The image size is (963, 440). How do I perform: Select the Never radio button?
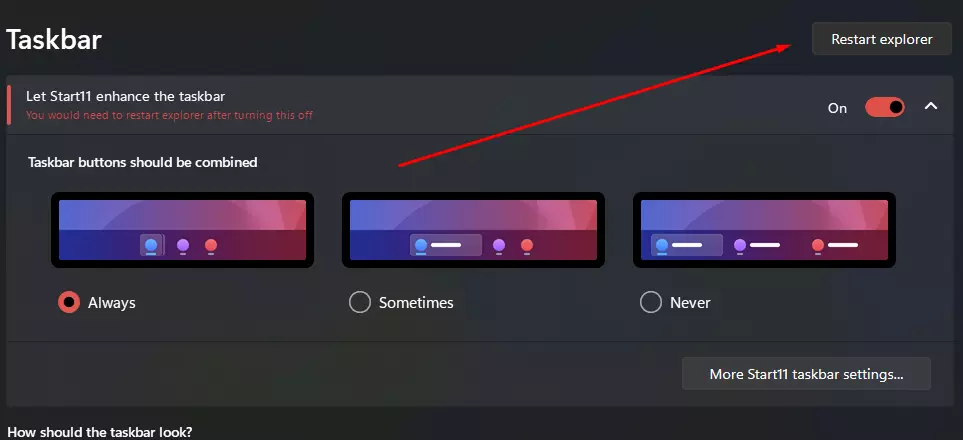tap(650, 302)
